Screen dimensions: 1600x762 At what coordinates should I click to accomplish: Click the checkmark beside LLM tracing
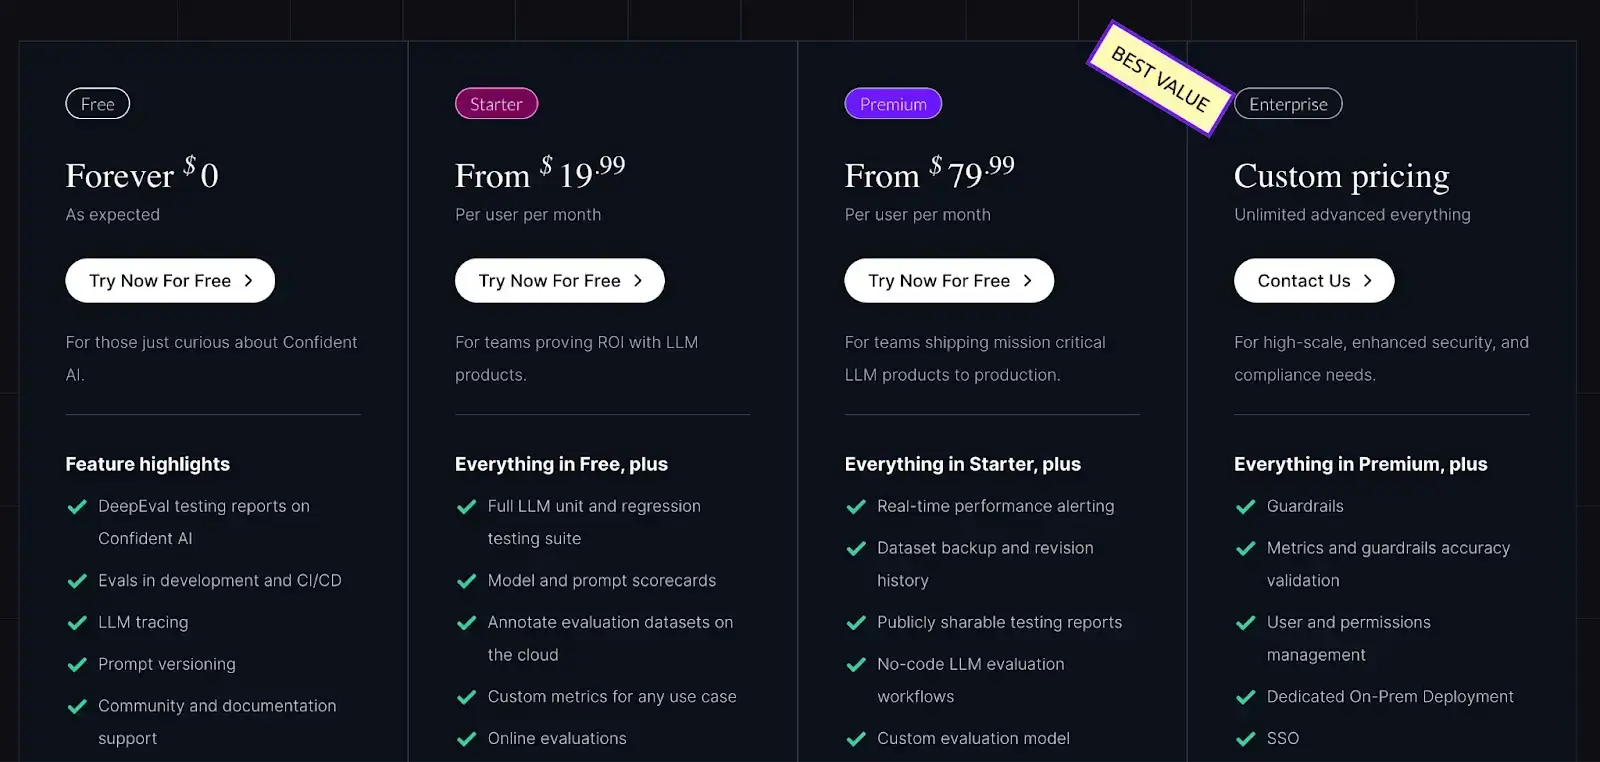click(77, 623)
